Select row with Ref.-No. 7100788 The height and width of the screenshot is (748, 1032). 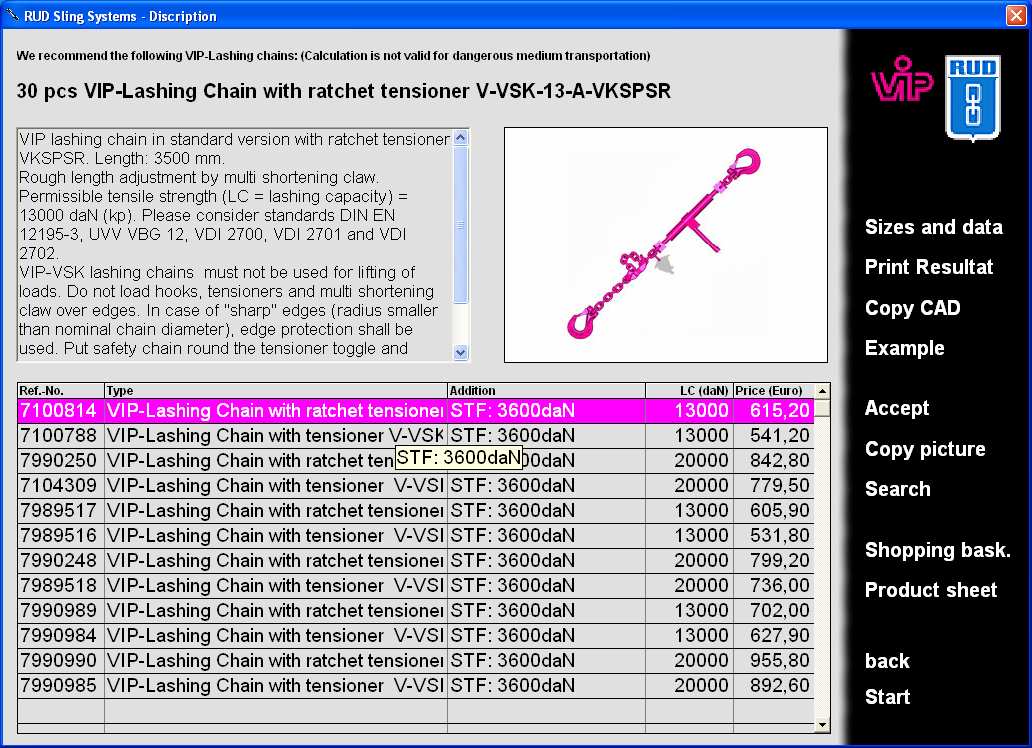(416, 436)
